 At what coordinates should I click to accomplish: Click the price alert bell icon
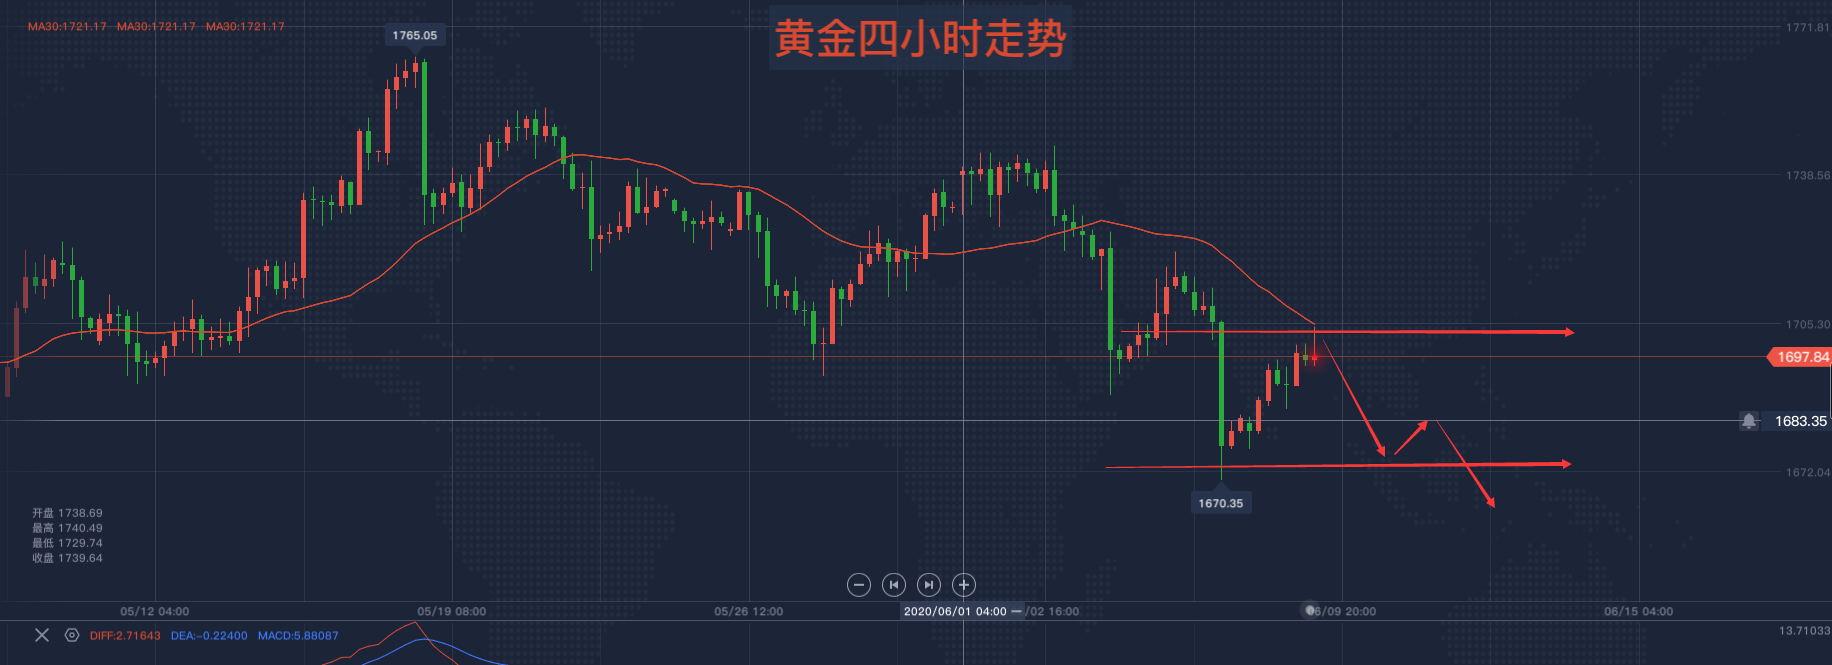pyautogui.click(x=1749, y=421)
